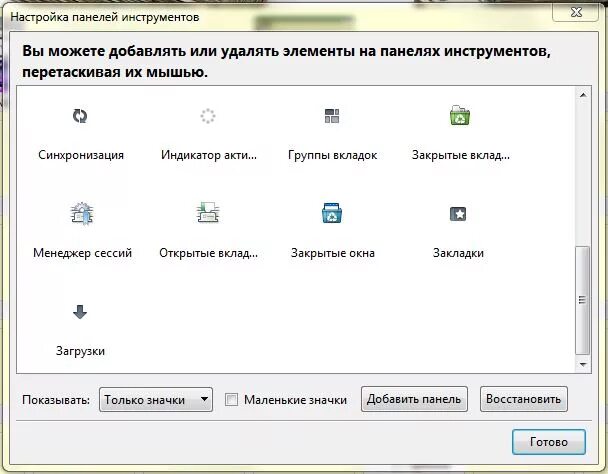
Task: Click the Индикатор акти... label
Action: 209,155
